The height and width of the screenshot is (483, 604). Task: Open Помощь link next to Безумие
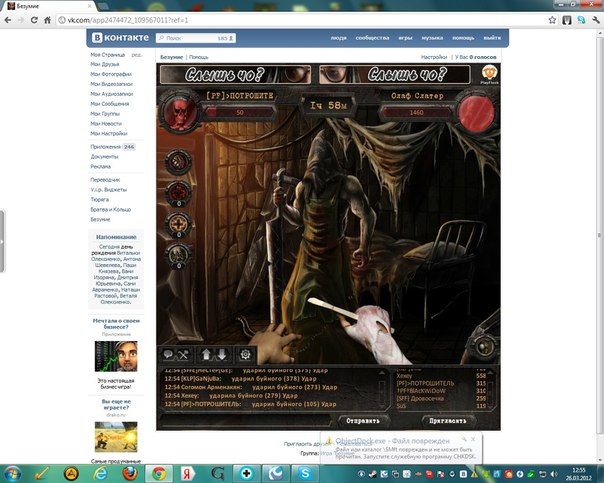tap(198, 57)
